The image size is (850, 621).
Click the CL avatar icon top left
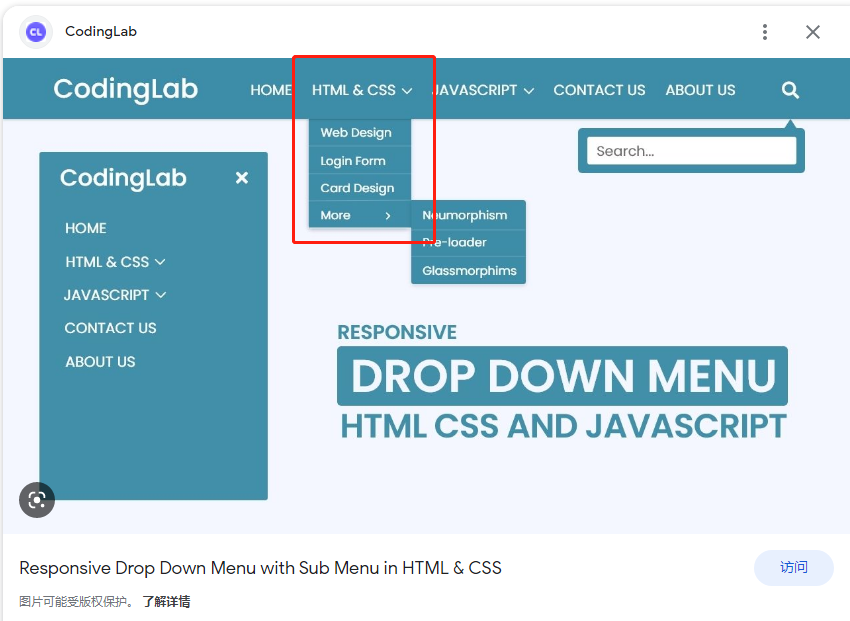(35, 32)
